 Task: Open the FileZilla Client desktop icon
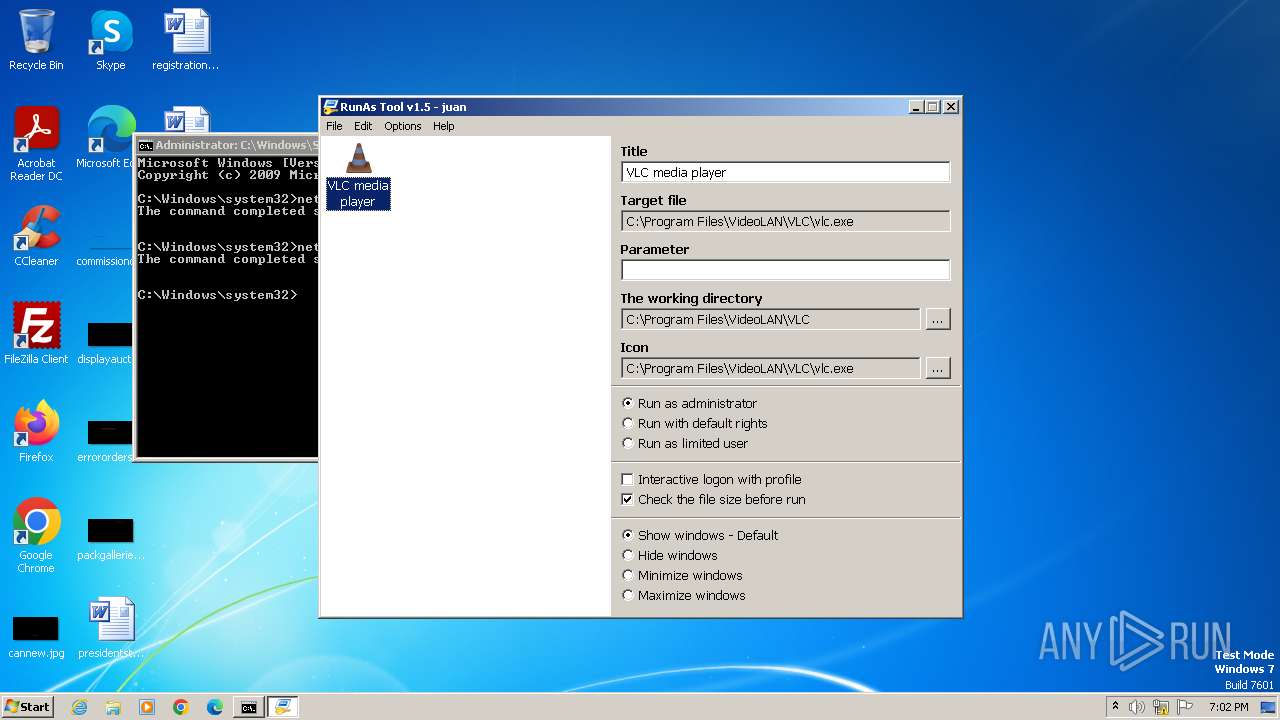(36, 334)
